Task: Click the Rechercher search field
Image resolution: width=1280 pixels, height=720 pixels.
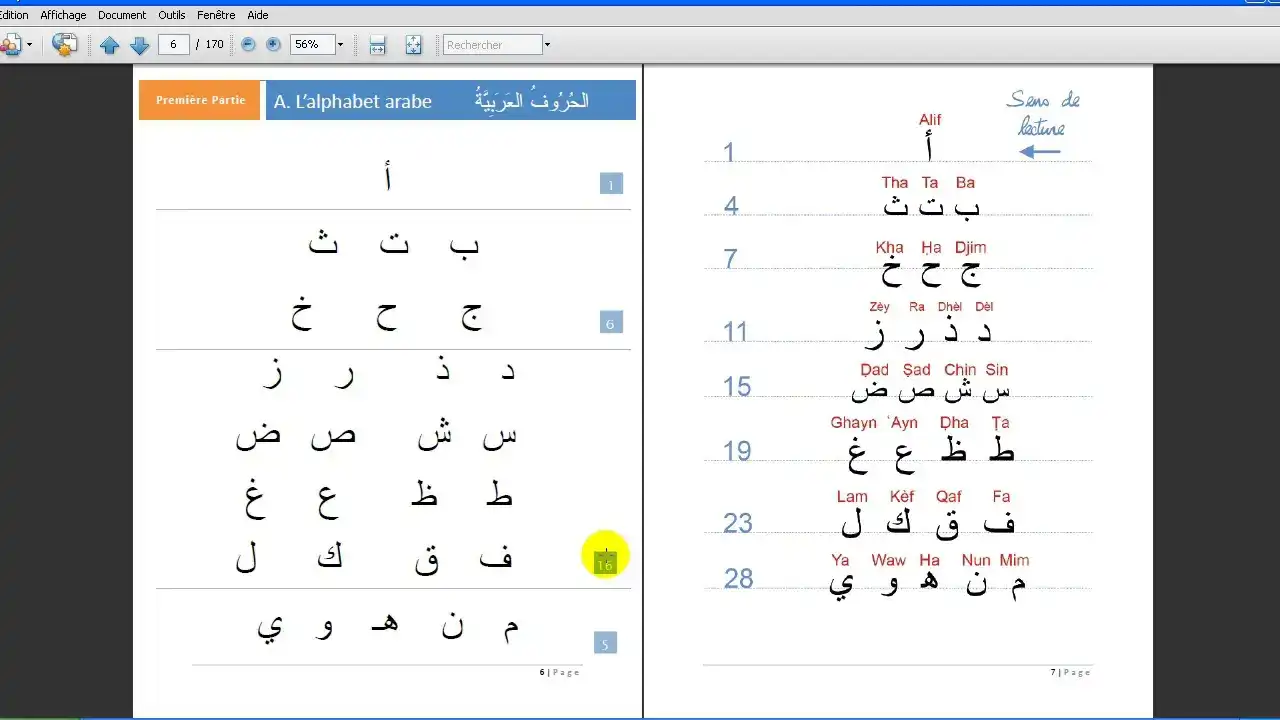Action: tap(493, 45)
